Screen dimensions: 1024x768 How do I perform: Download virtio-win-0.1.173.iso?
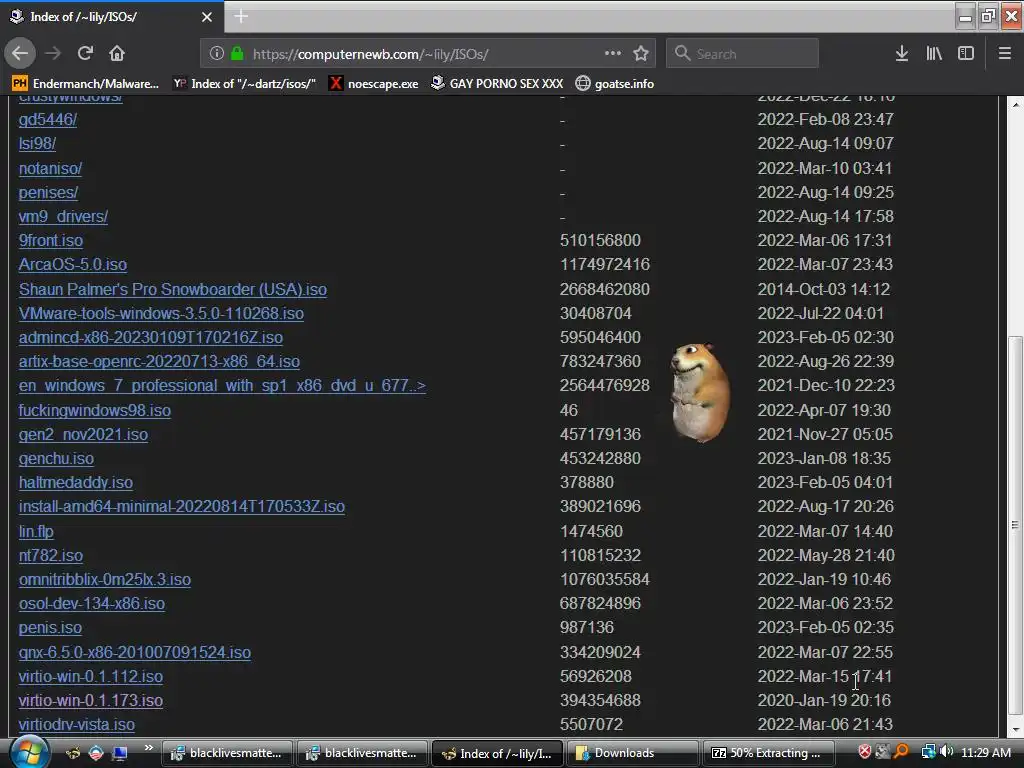[x=91, y=701]
